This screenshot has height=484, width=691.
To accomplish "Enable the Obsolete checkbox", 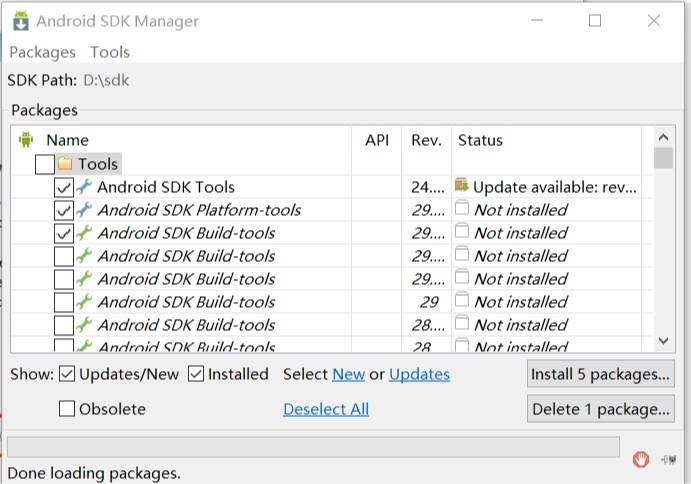I will point(67,409).
